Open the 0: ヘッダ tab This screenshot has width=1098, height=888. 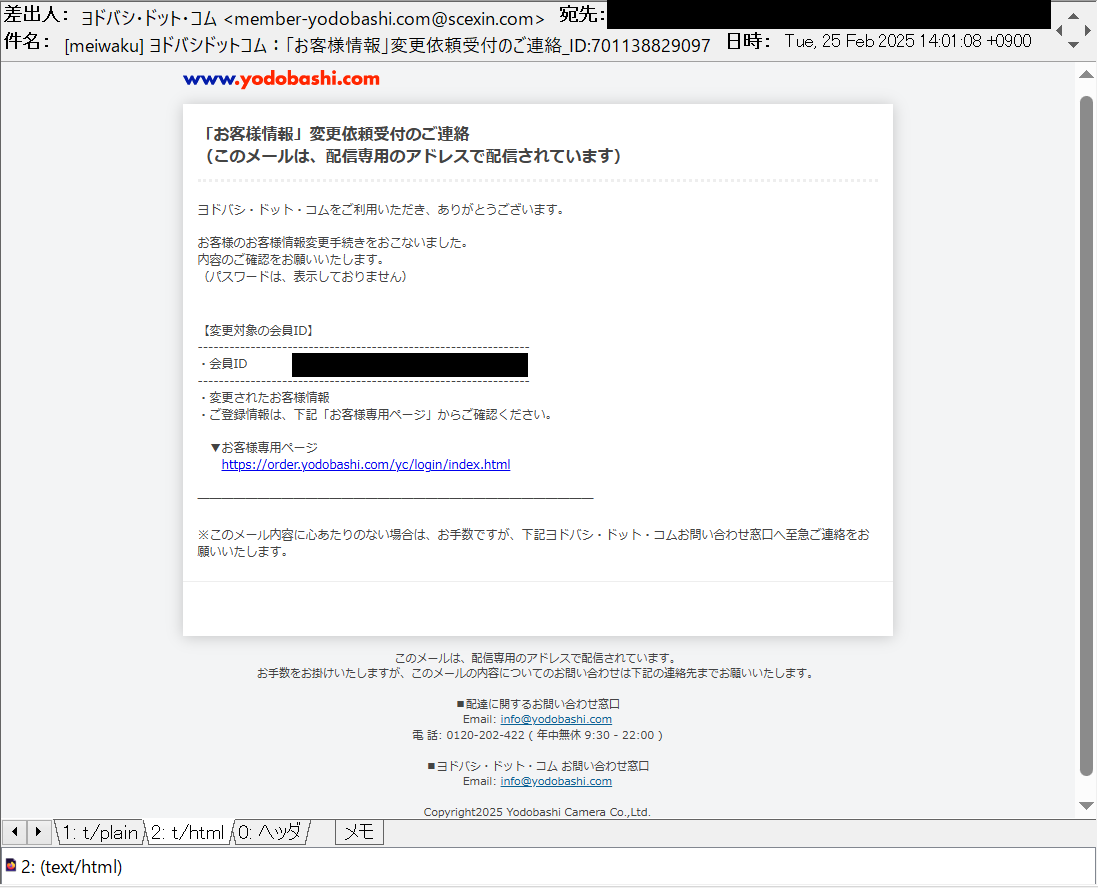[270, 832]
